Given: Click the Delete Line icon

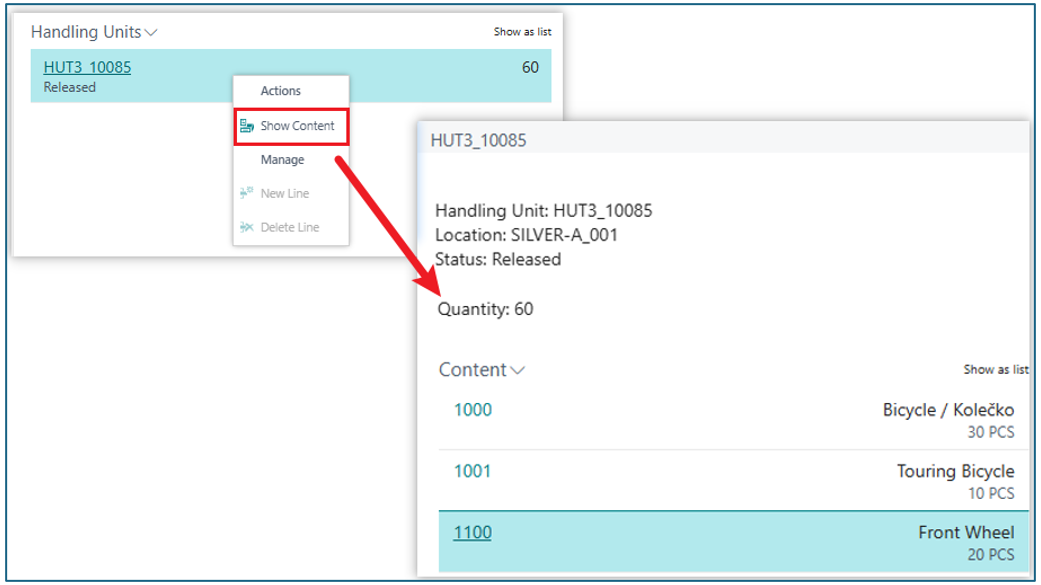Looking at the screenshot, I should [x=246, y=227].
